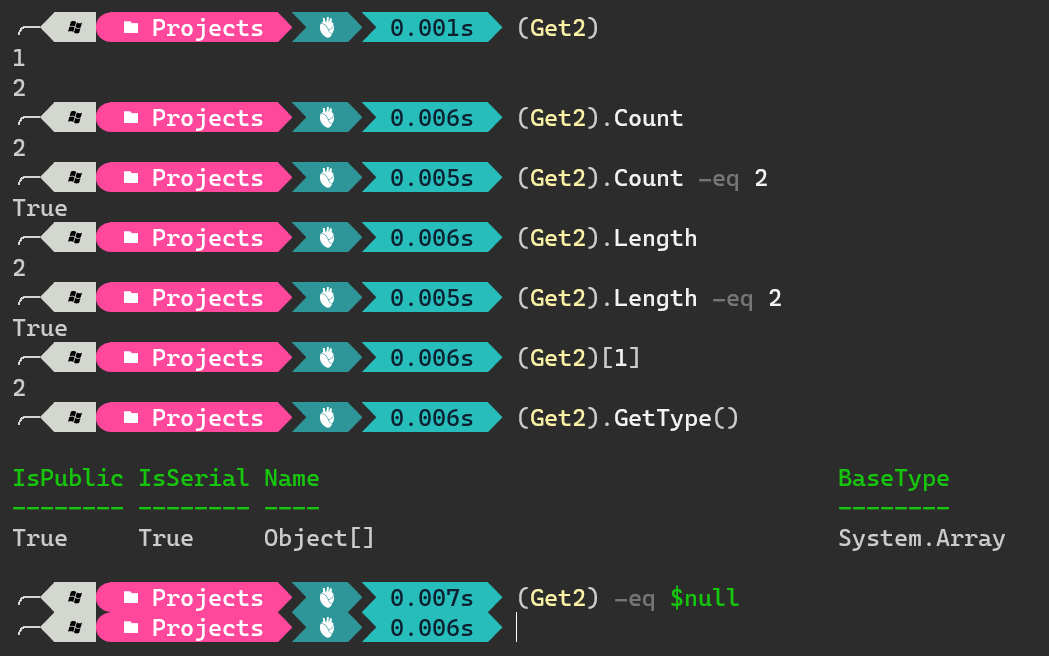
Task: Pick the hand icon on the (Get2)[1] line
Action: click(326, 358)
